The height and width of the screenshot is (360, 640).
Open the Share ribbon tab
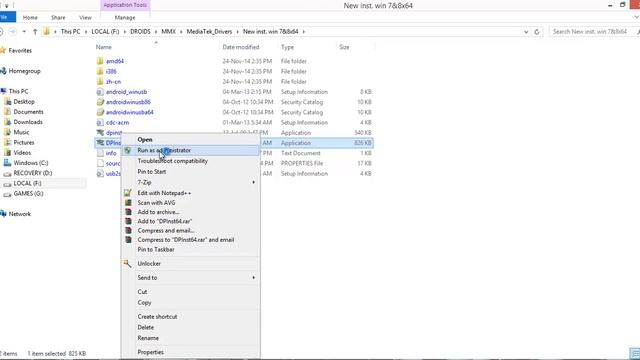(58, 18)
